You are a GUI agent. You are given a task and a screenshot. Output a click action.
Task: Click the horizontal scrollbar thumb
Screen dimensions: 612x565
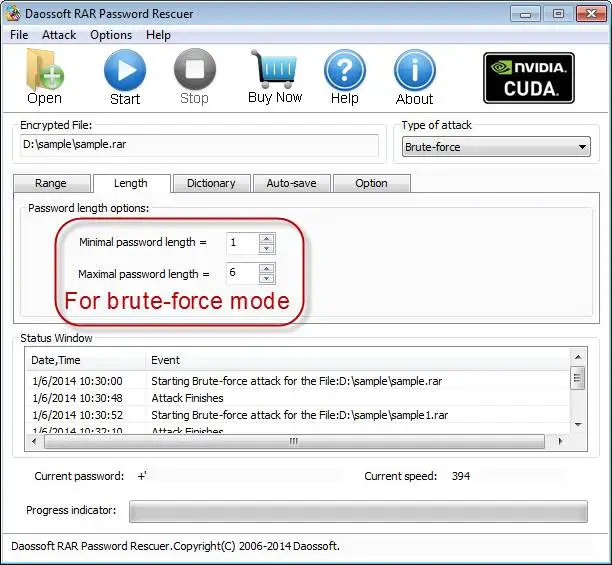coord(294,441)
